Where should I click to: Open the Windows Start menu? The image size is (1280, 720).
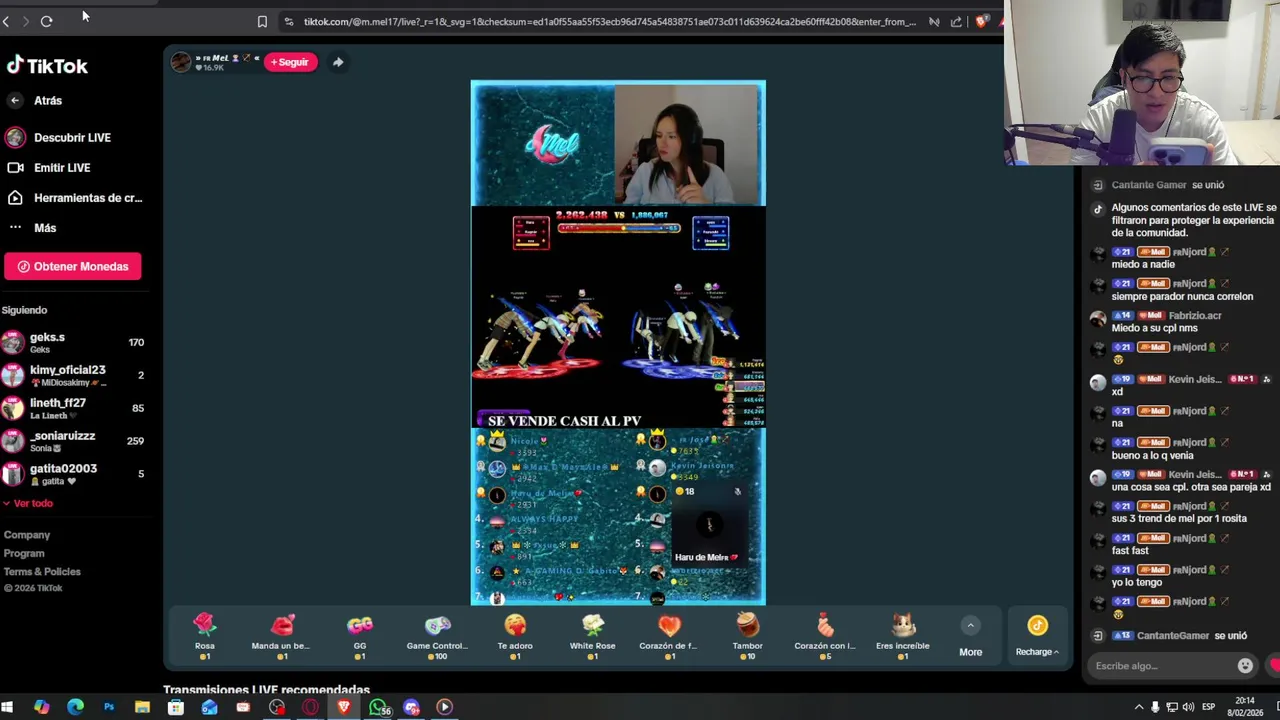pos(8,707)
